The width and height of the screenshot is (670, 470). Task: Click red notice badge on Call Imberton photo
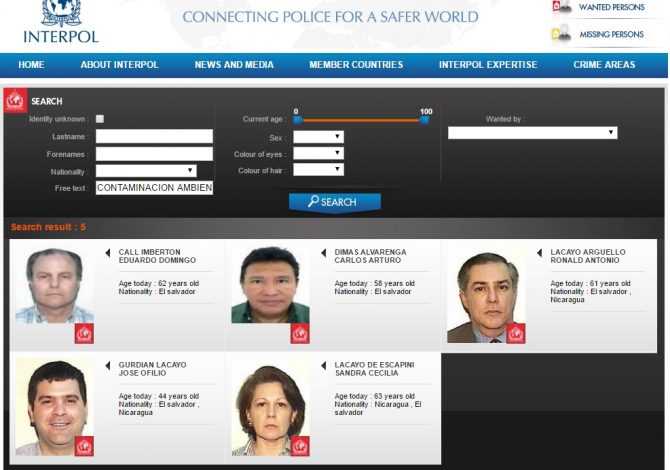[x=84, y=334]
